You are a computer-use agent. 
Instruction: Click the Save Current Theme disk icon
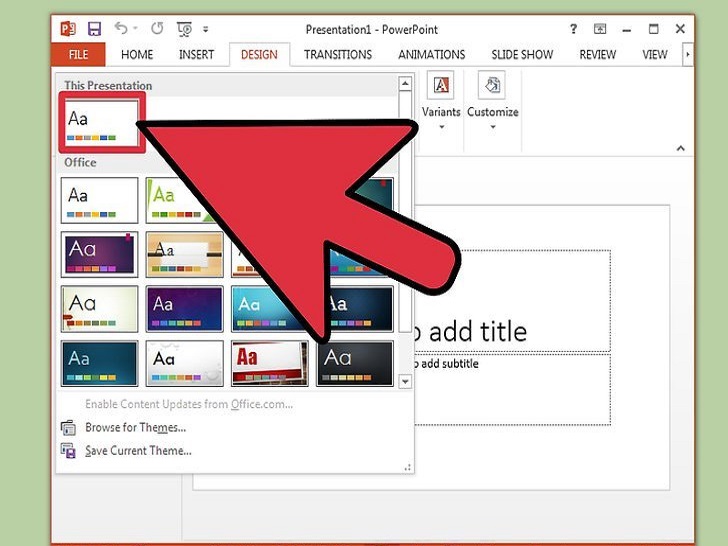[68, 451]
